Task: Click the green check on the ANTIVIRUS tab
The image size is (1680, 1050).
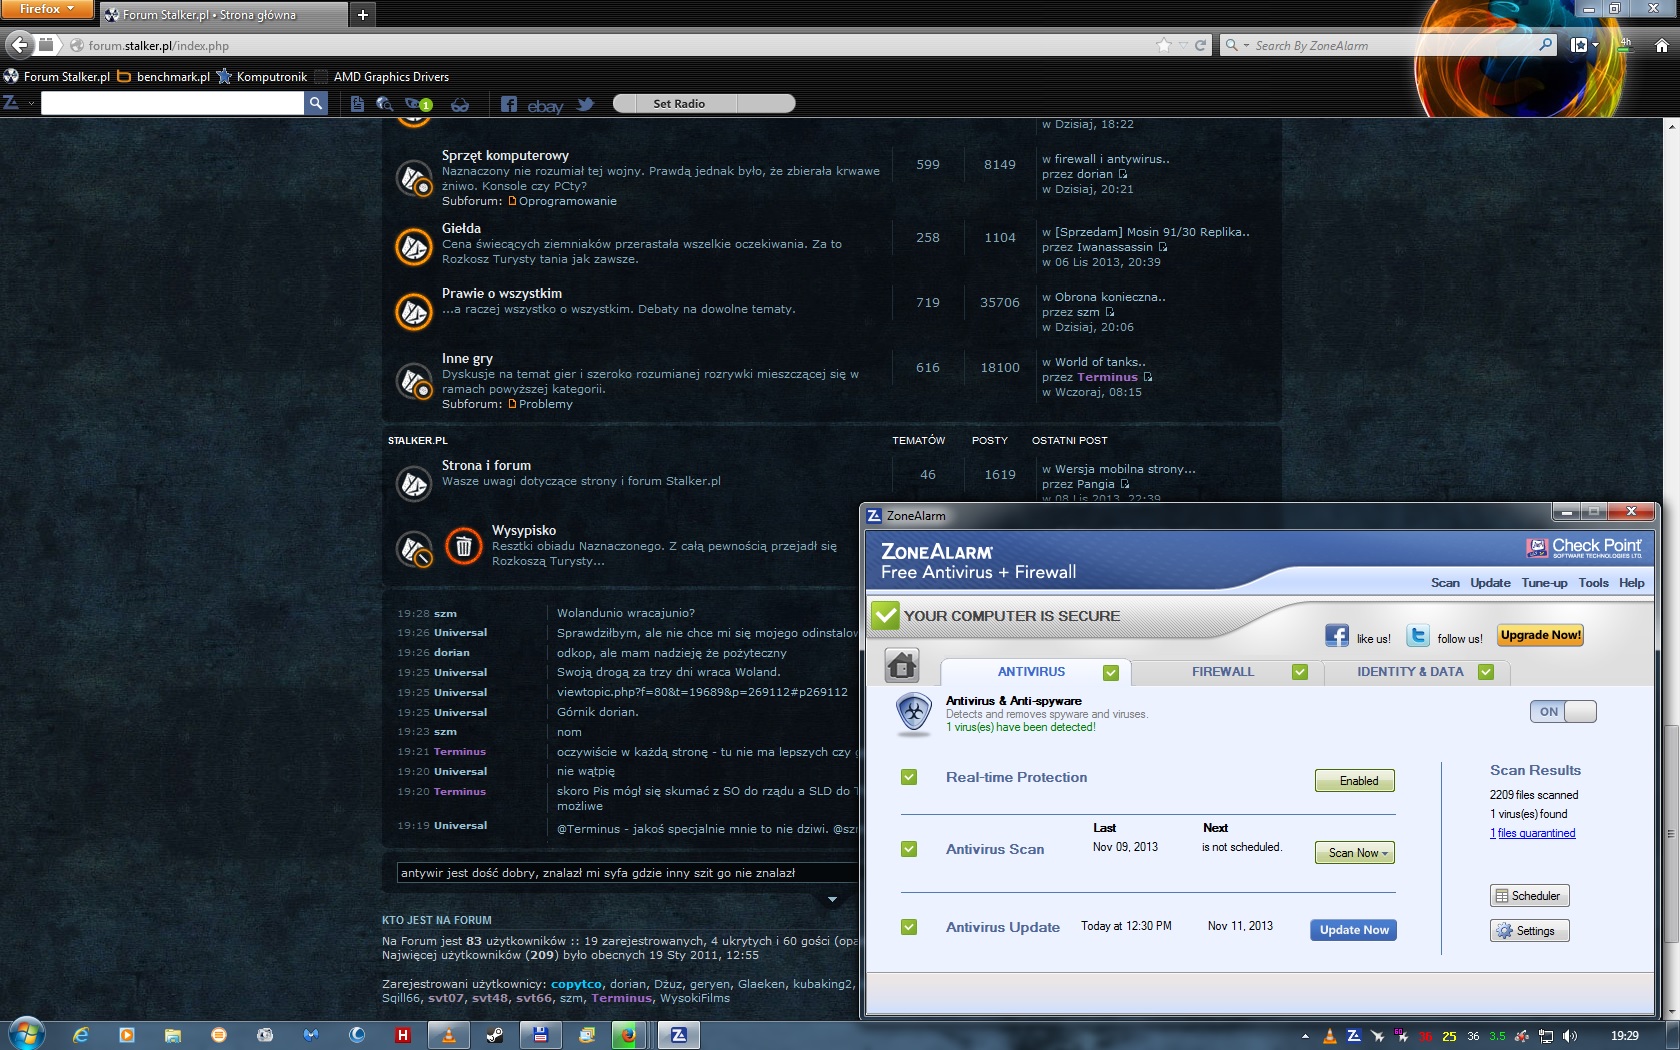Action: 1110,673
